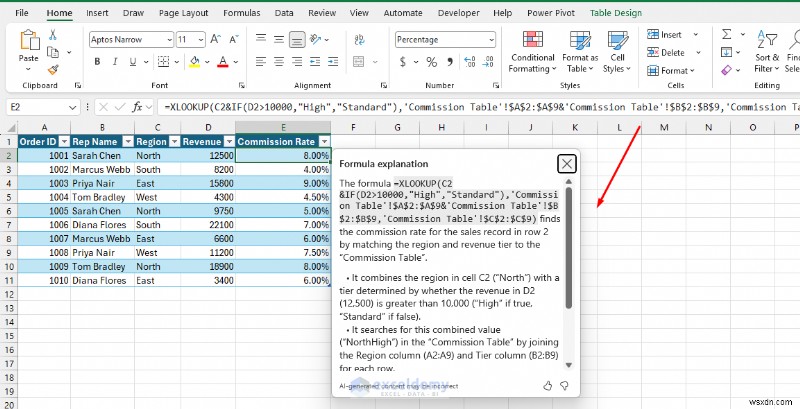Open the fill color dropdown arrow
Screen dimensions: 800x409
207,62
